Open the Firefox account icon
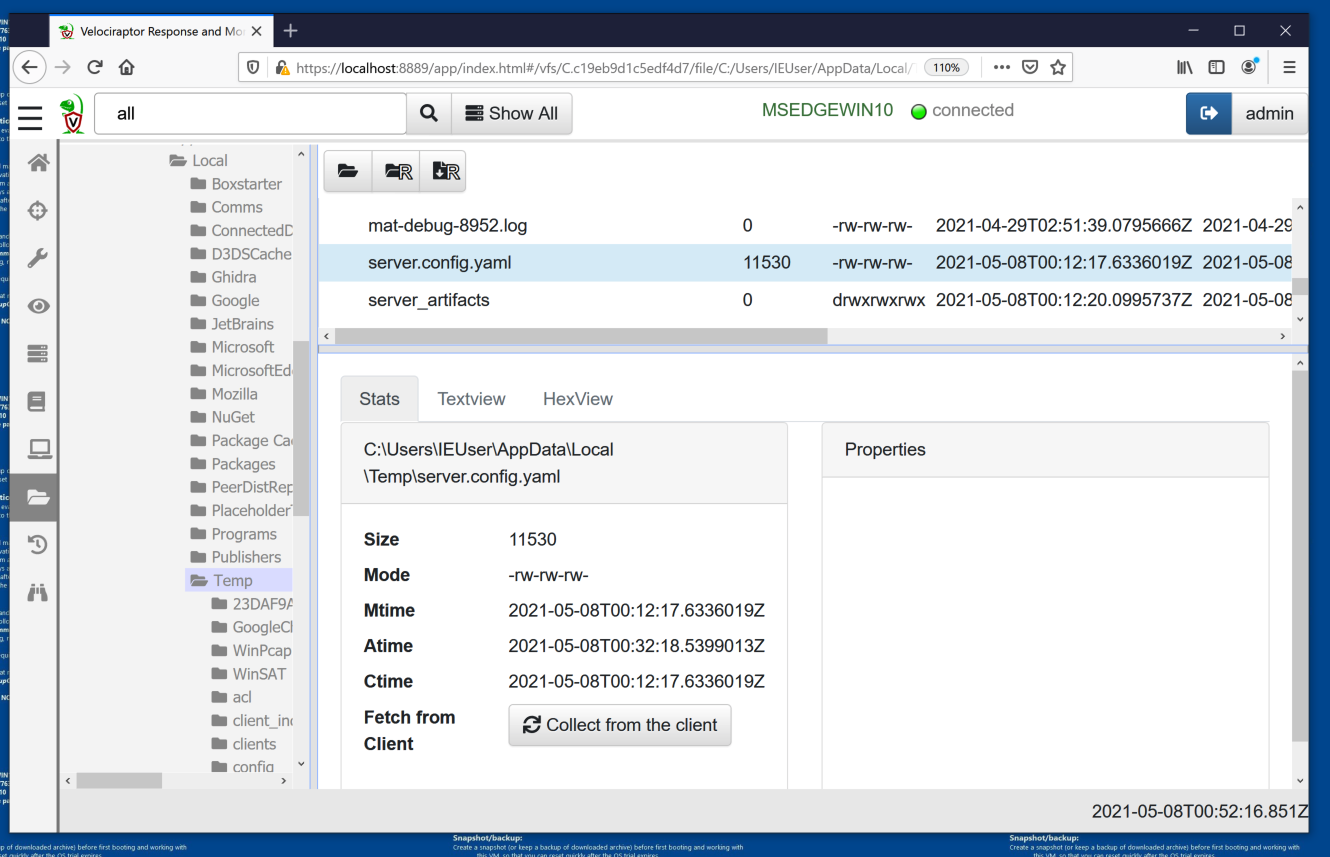Viewport: 1330px width, 857px height. (1250, 67)
